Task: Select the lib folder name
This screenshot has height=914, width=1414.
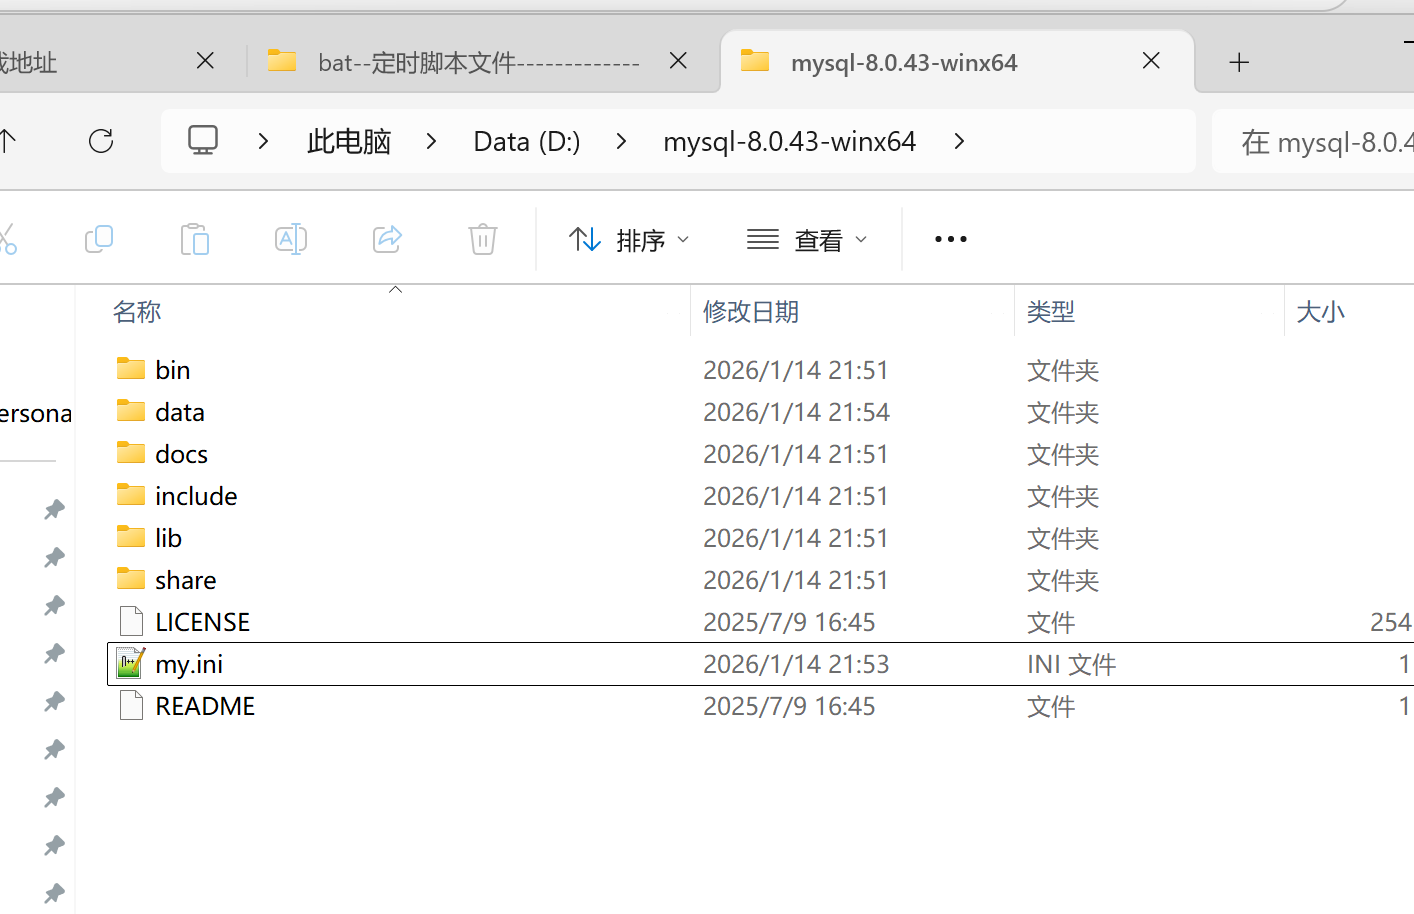Action: coord(168,538)
